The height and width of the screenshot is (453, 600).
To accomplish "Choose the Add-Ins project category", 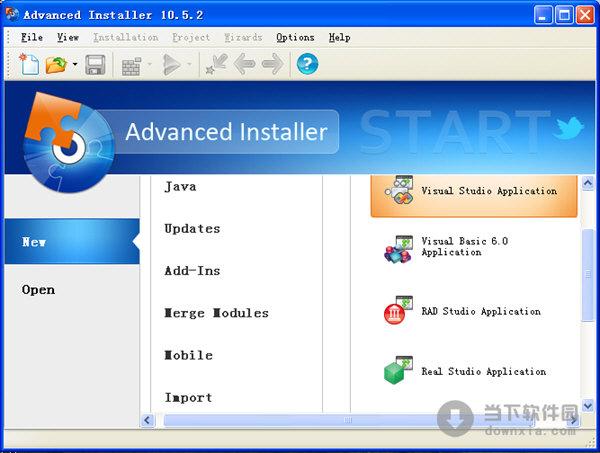I will tap(192, 271).
